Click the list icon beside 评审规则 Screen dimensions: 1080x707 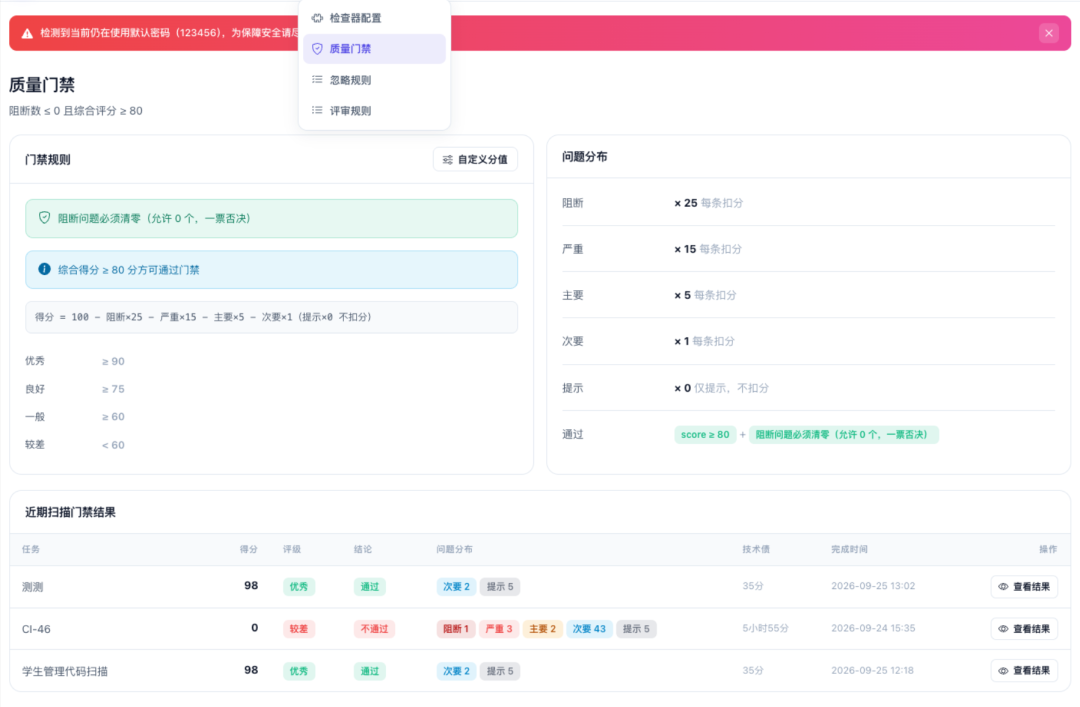click(317, 110)
